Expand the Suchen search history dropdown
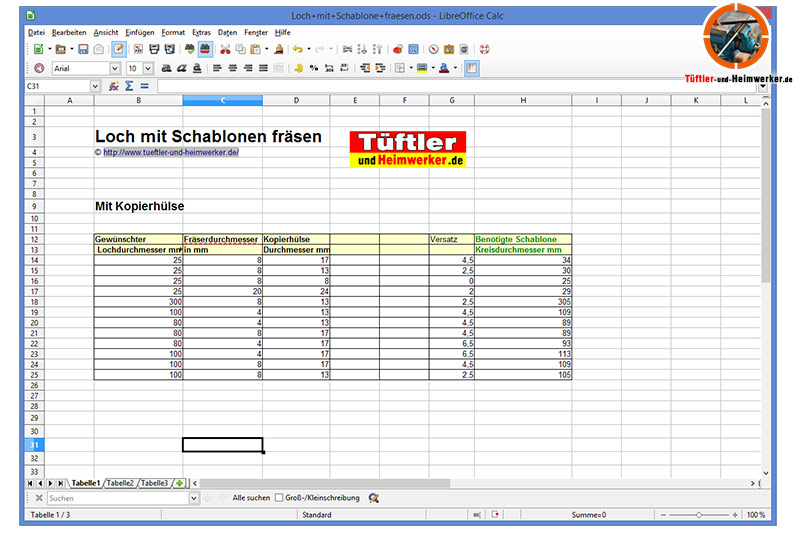This screenshot has height=534, width=800. [x=194, y=498]
